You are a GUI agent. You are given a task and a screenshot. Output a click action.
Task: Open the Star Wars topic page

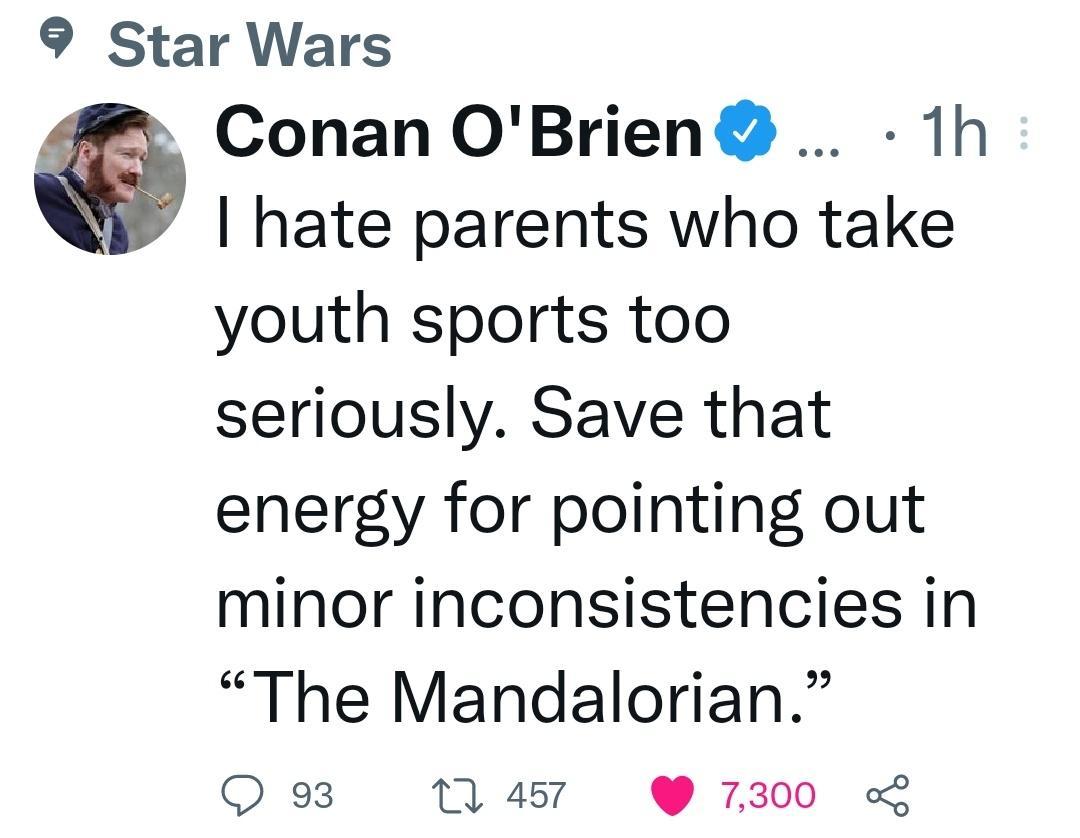[248, 42]
